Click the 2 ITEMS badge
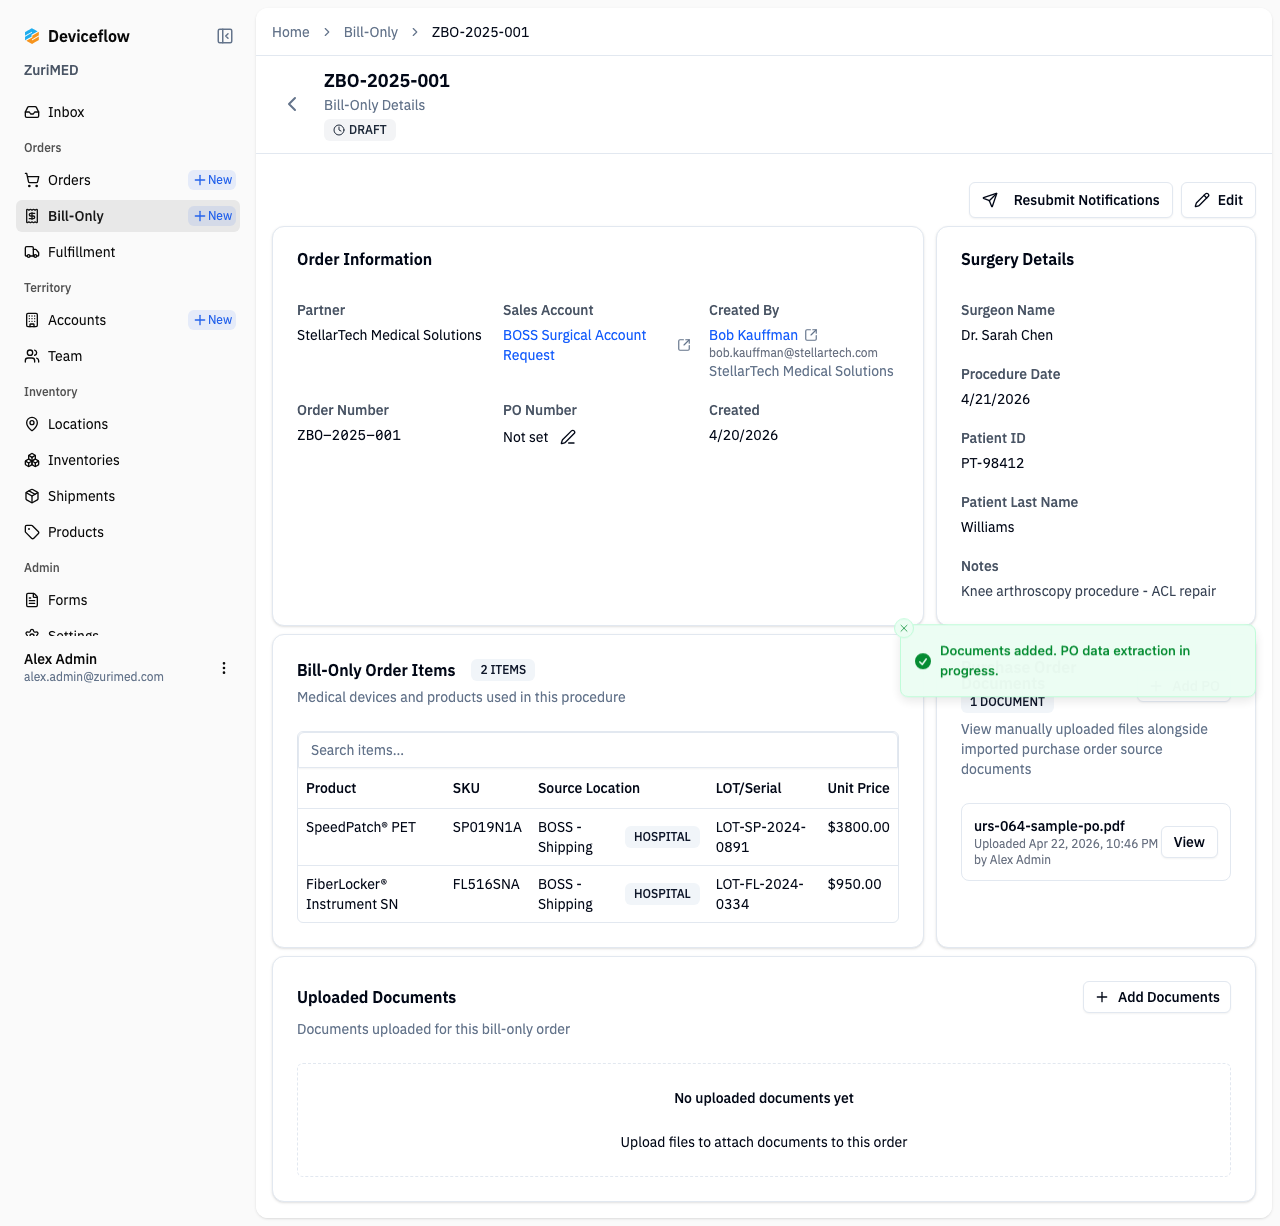This screenshot has height=1226, width=1280. coord(503,670)
